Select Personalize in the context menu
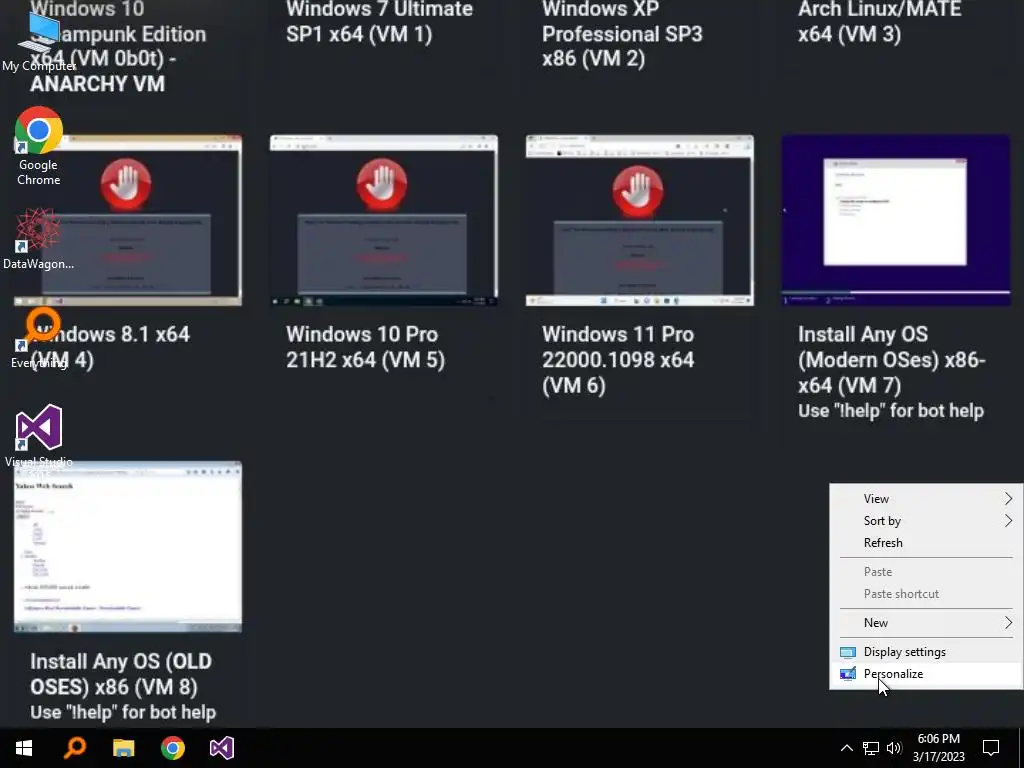The height and width of the screenshot is (768, 1024). [x=926, y=674]
